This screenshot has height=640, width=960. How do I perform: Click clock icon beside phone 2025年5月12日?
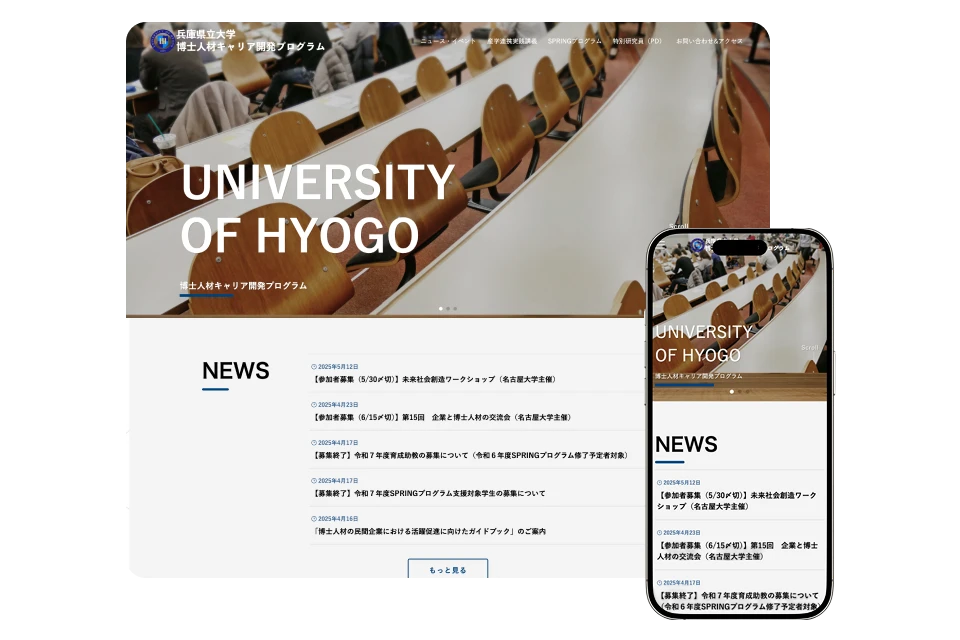[659, 483]
